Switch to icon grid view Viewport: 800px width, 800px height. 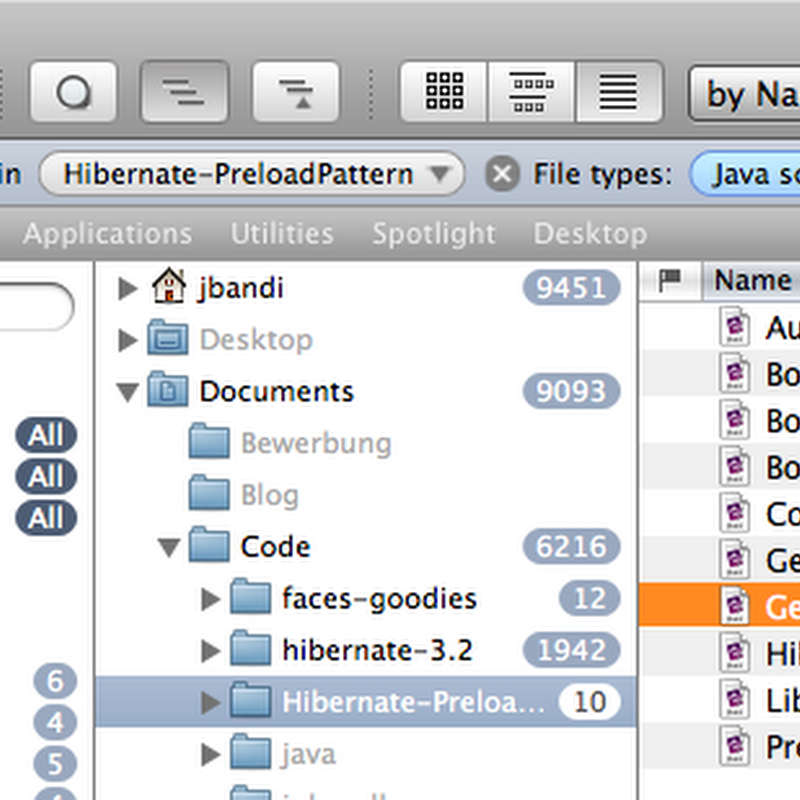(x=444, y=92)
